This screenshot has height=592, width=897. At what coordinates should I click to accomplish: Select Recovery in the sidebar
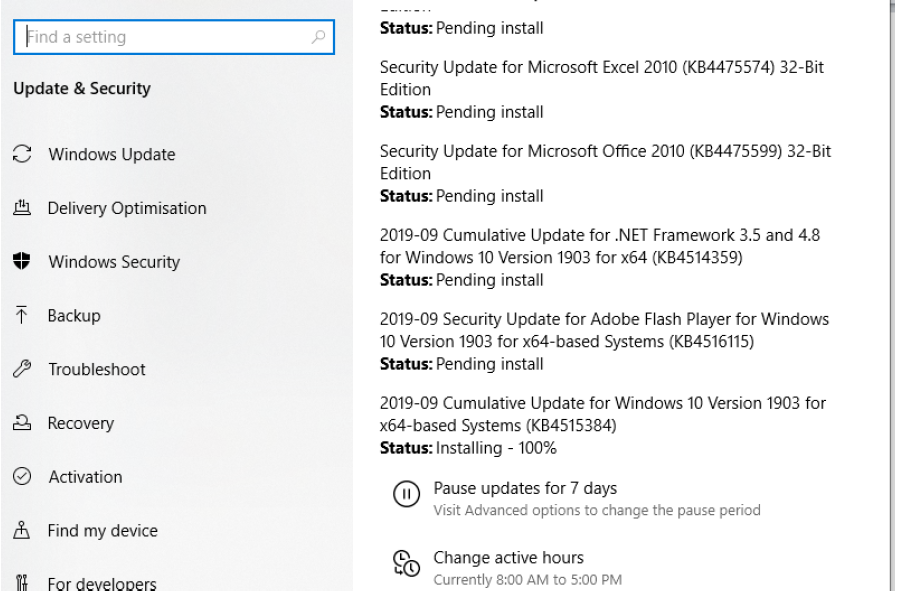pos(81,423)
